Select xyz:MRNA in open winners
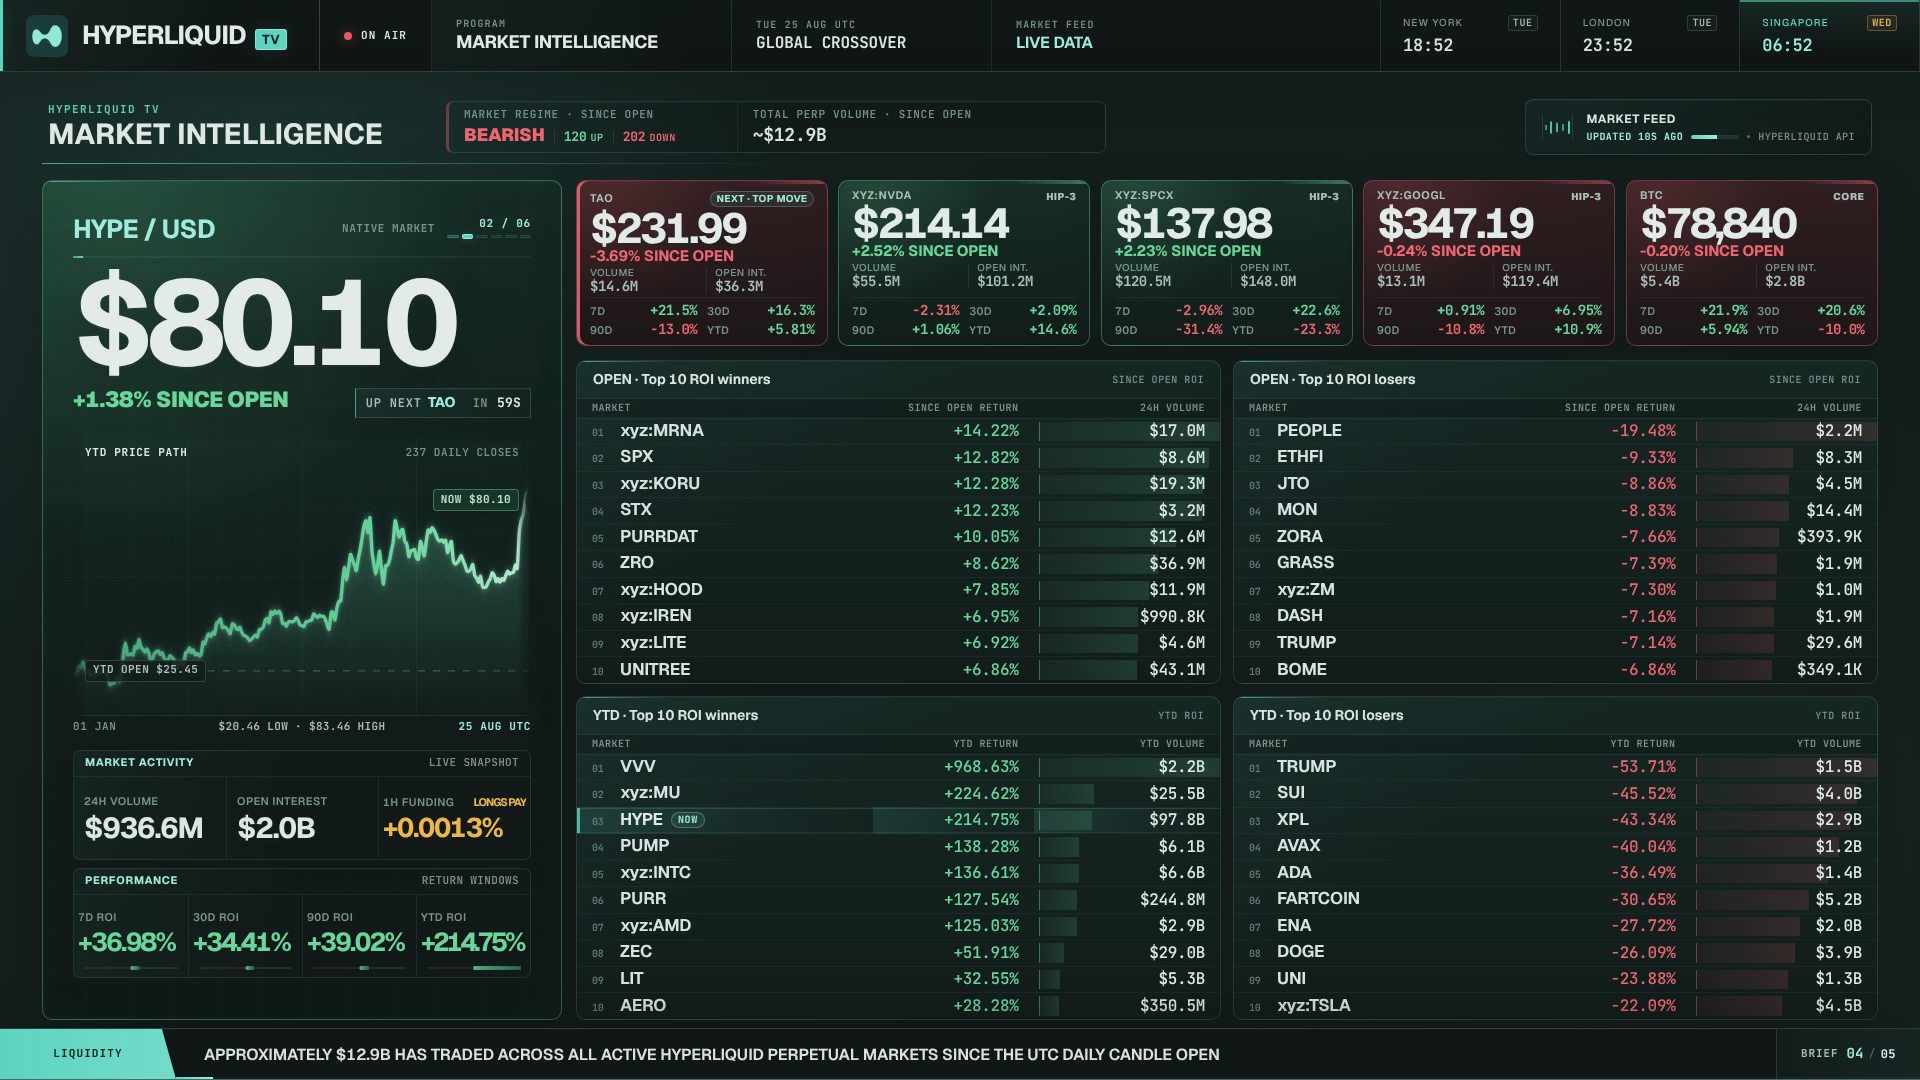The image size is (1920, 1080). tap(898, 431)
